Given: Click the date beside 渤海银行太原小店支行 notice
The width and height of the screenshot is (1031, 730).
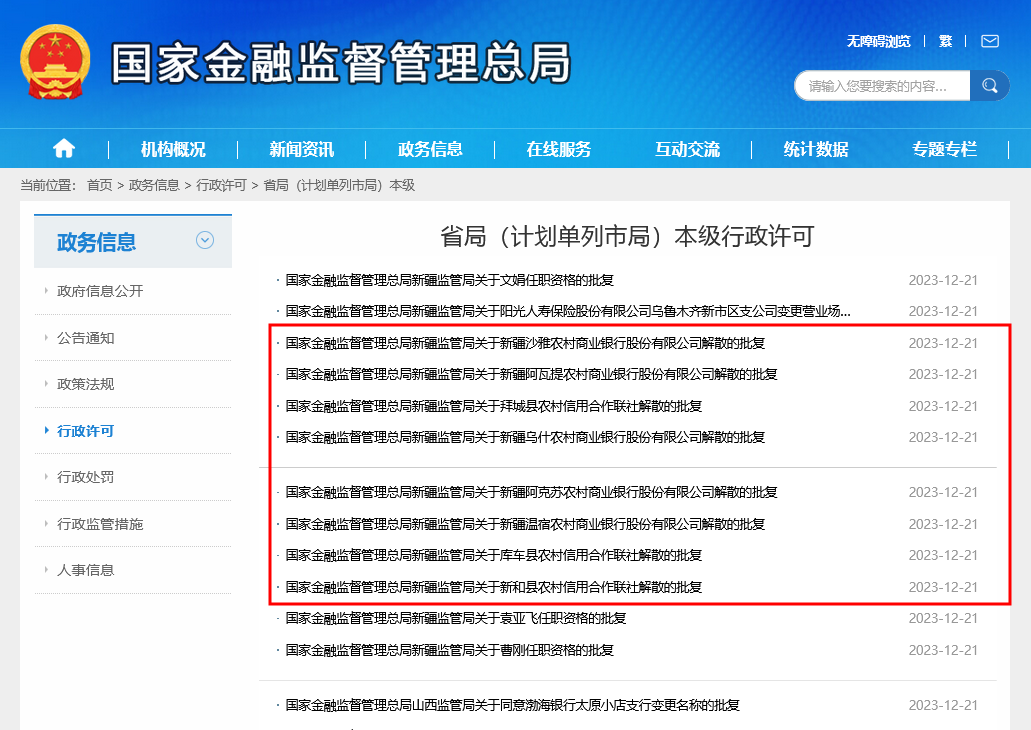Looking at the screenshot, I should [x=943, y=705].
